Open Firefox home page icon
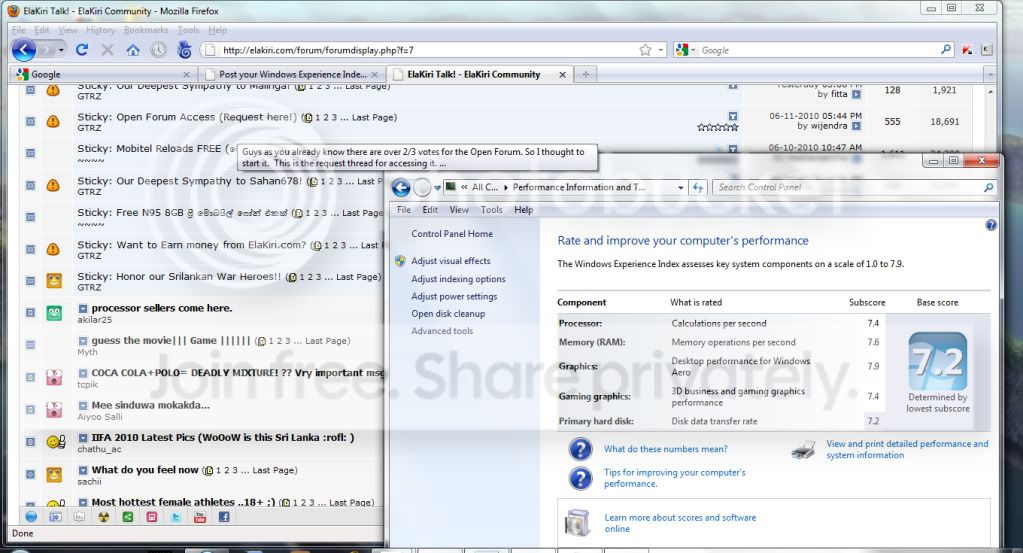Viewport: 1023px width, 553px height. [x=133, y=50]
